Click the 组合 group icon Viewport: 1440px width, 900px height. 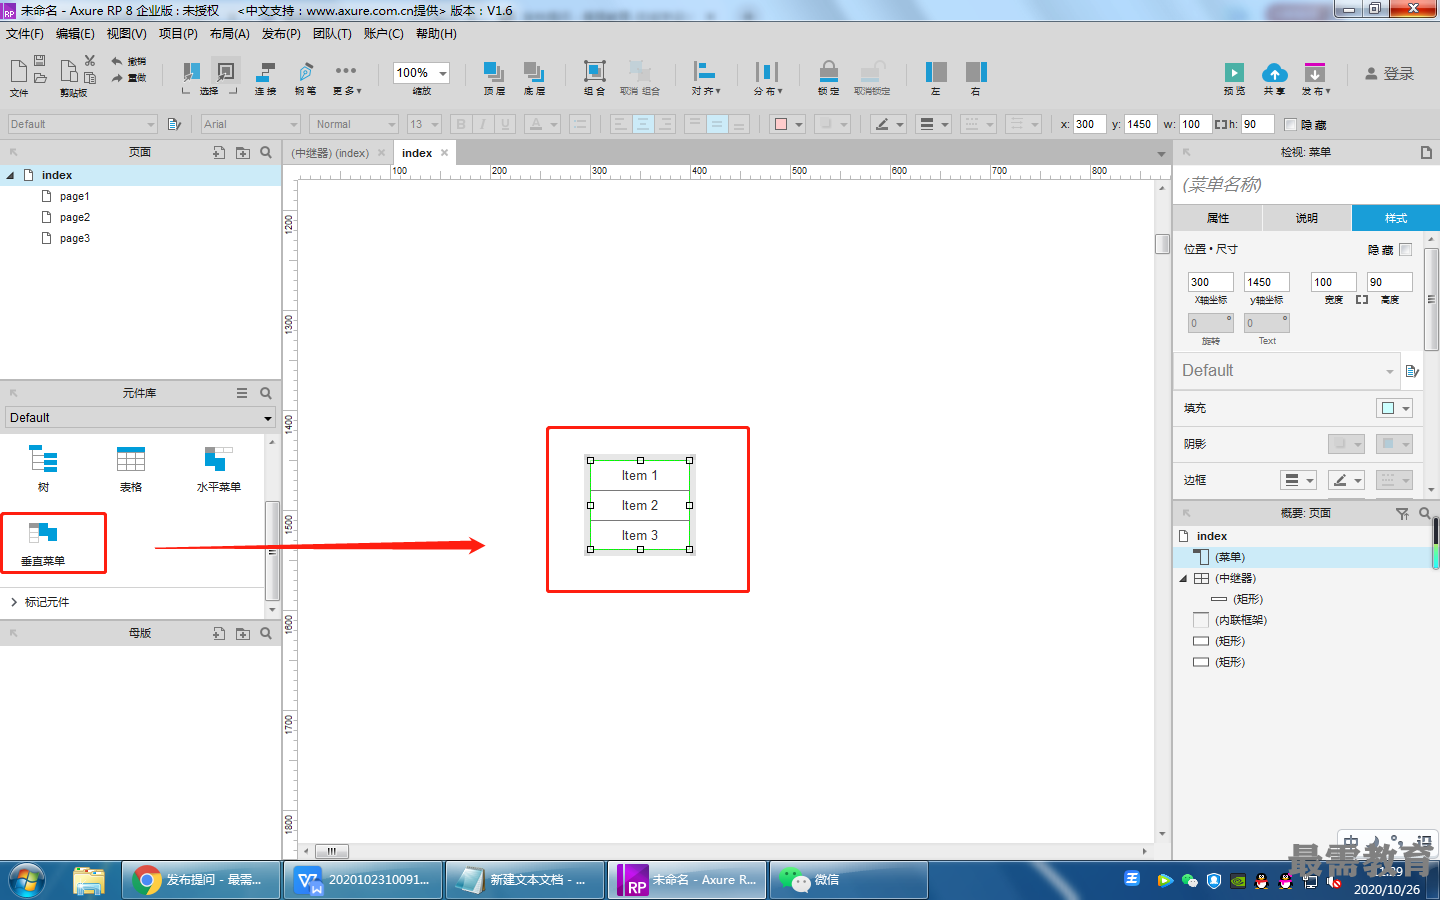pyautogui.click(x=595, y=78)
